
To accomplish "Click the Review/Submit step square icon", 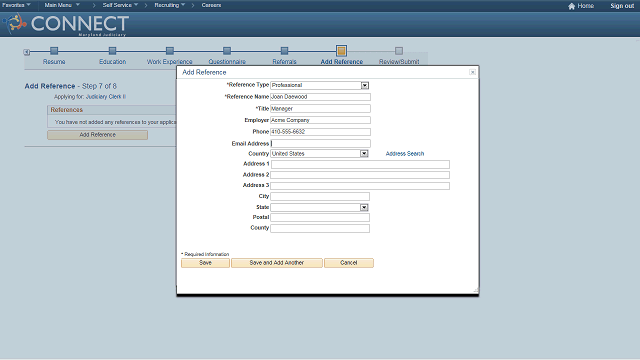I will coord(399,51).
